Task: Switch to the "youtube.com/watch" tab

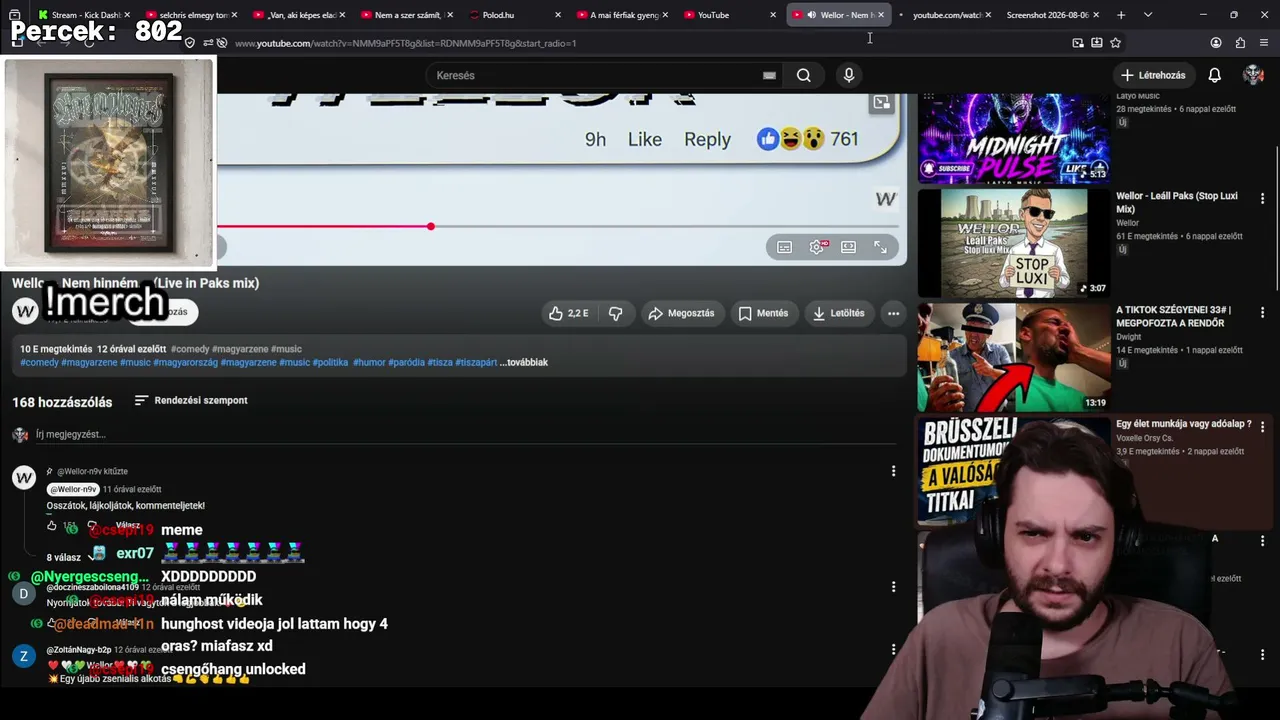Action: tap(946, 15)
